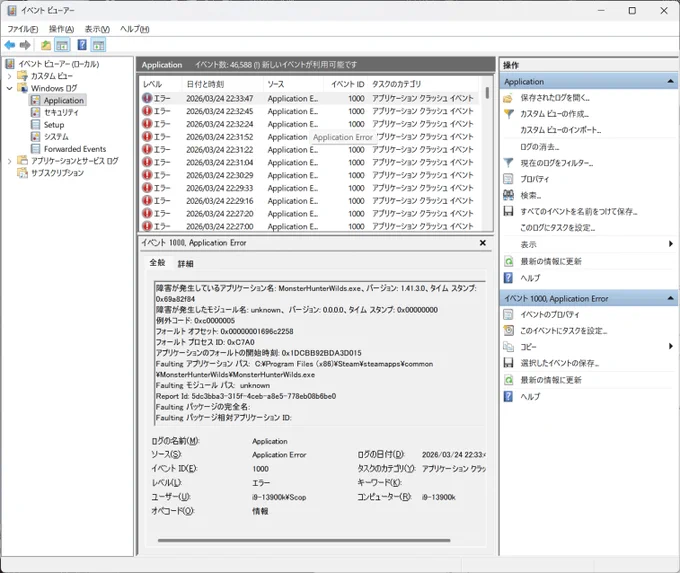Open the ヘルプ(H) menu
The image size is (680, 573).
pyautogui.click(x=134, y=29)
